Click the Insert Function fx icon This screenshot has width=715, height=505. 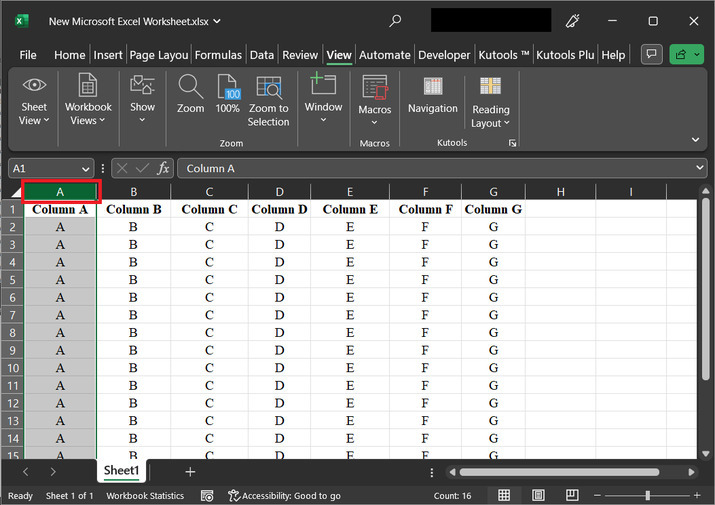click(163, 169)
